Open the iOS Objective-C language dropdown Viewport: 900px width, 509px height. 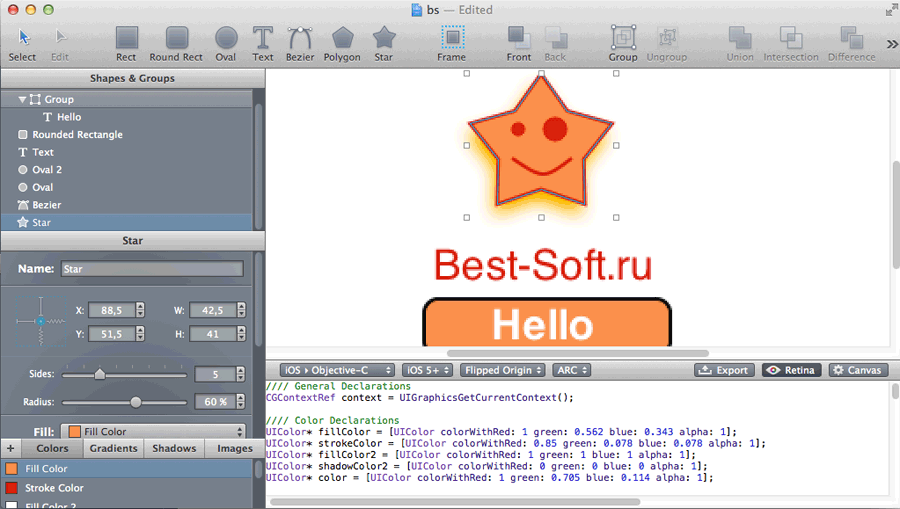[336, 370]
